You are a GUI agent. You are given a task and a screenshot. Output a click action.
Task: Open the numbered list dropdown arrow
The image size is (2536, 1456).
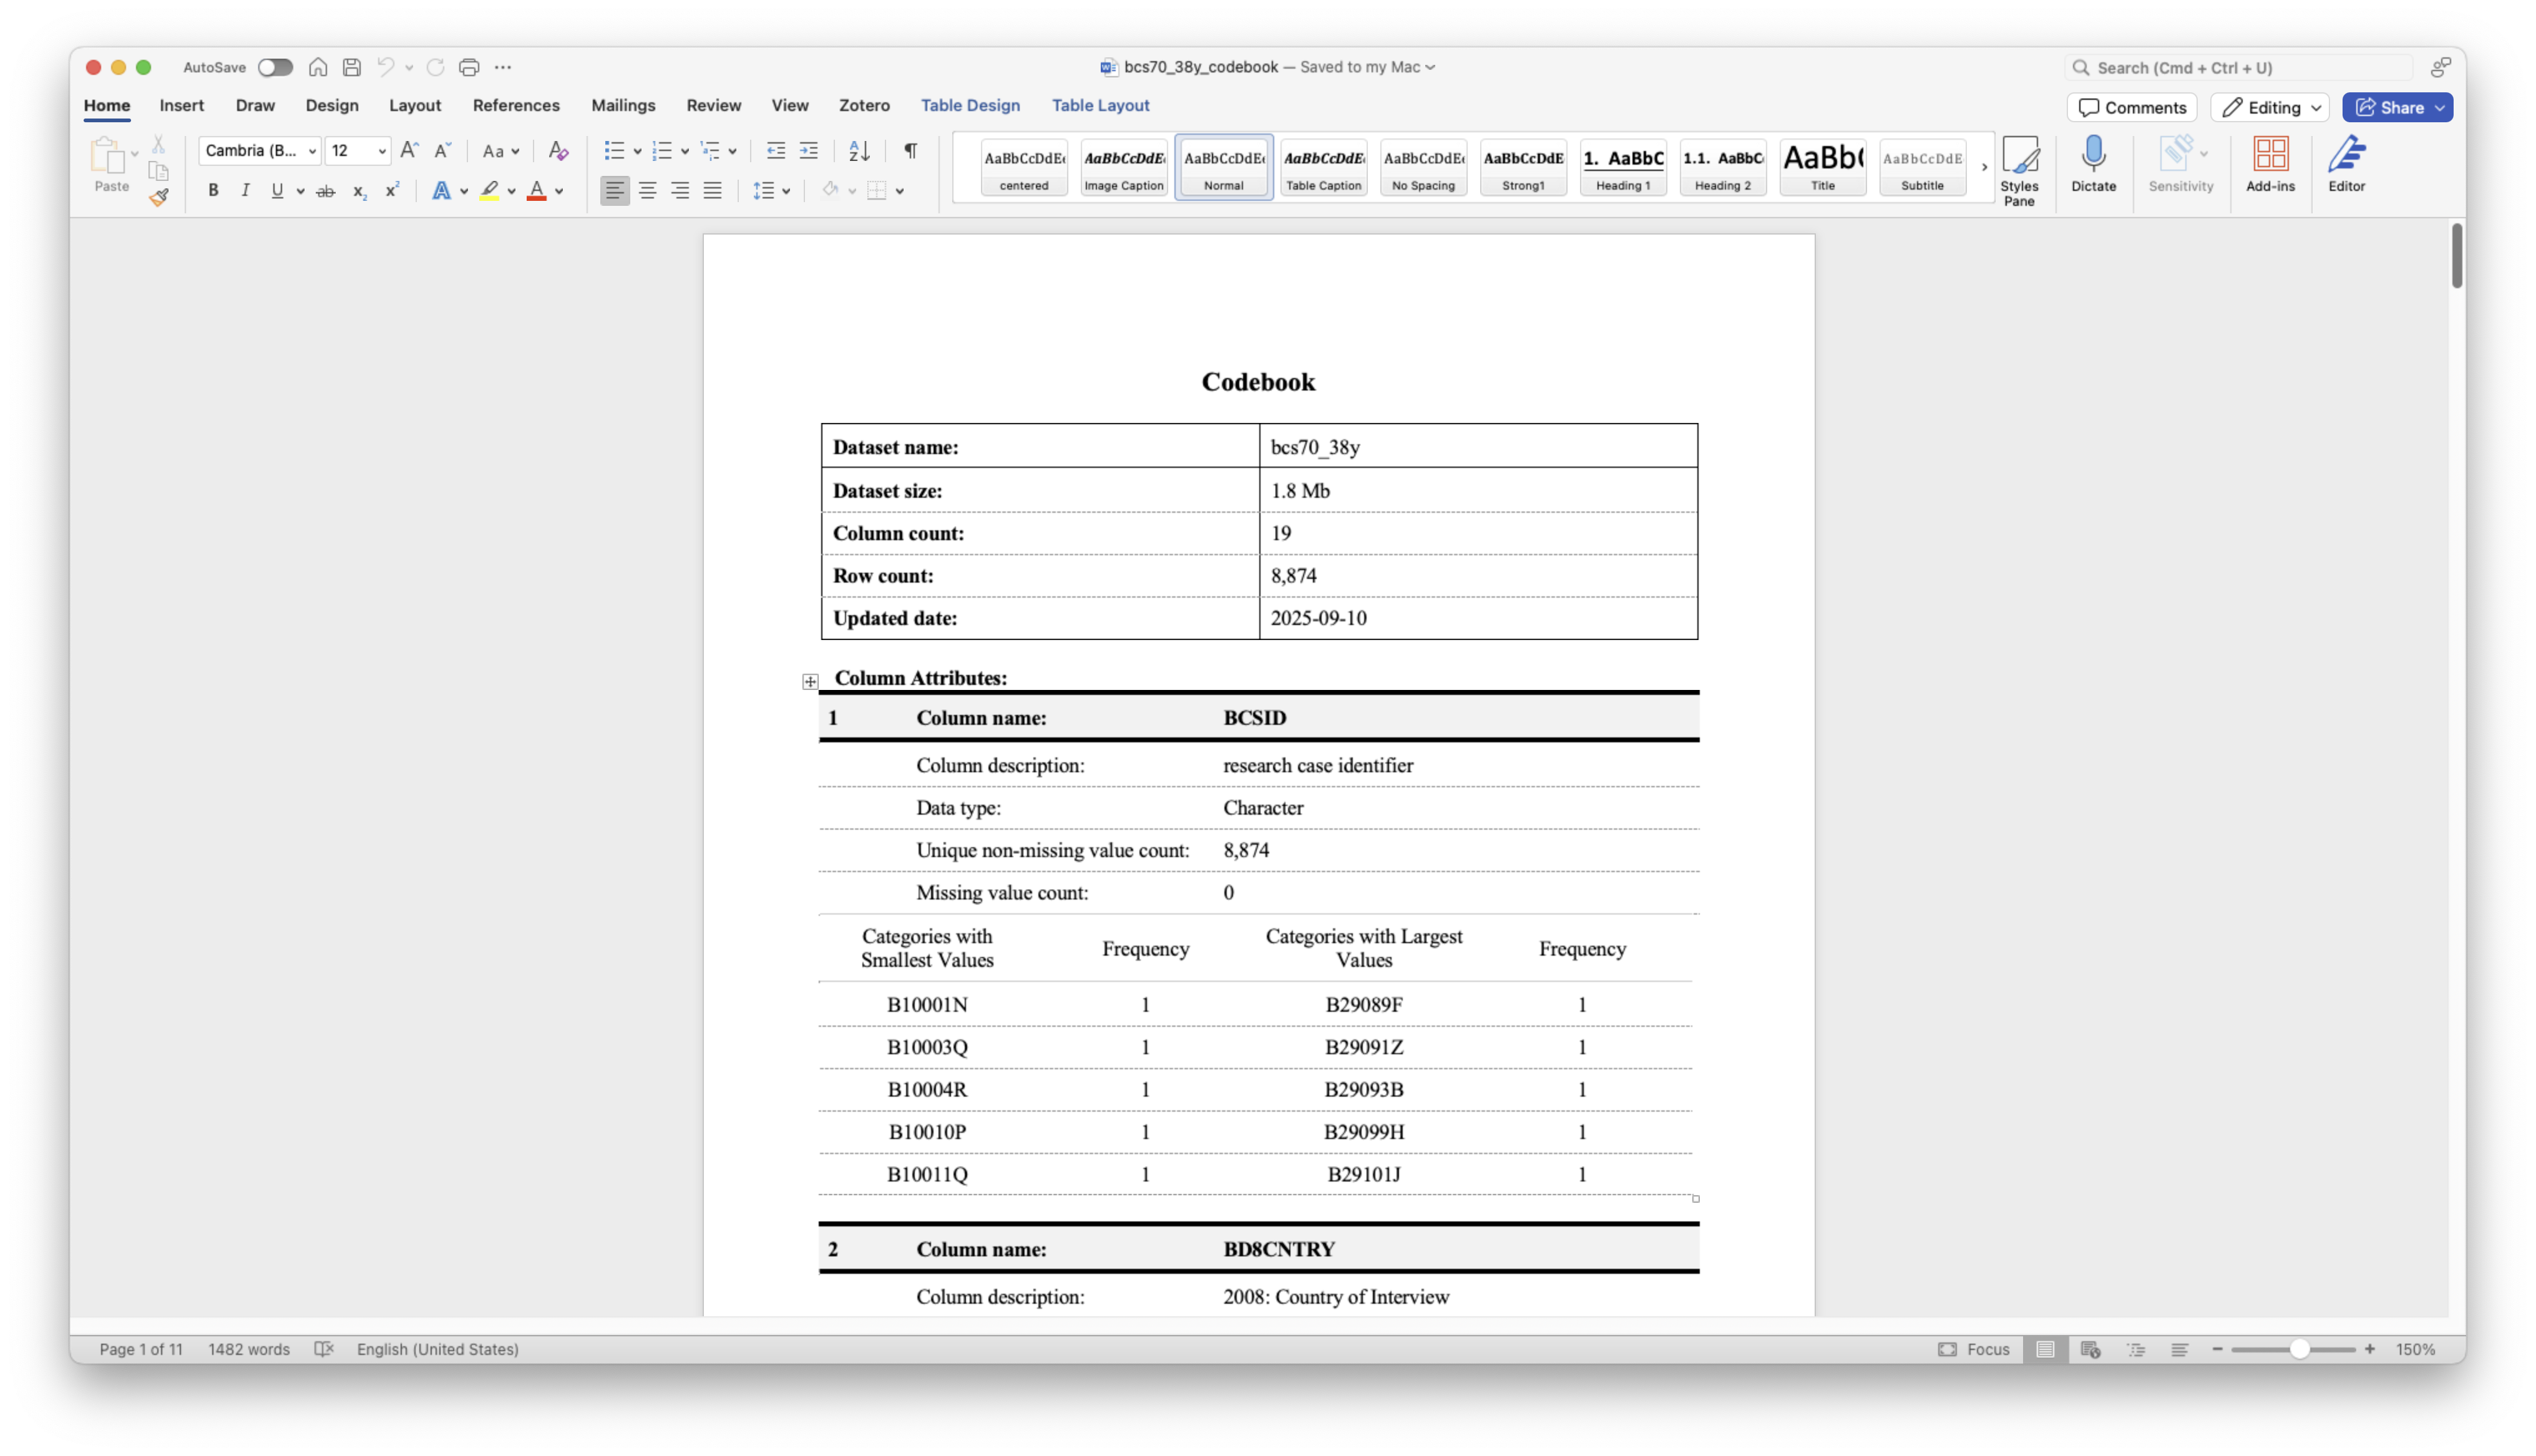click(x=685, y=152)
